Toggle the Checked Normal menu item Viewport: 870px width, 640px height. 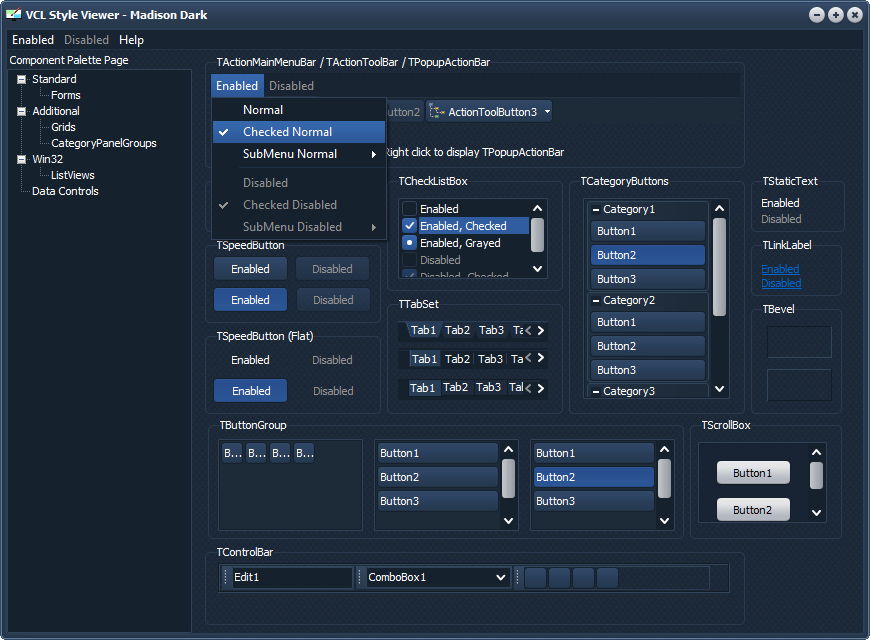tap(299, 132)
